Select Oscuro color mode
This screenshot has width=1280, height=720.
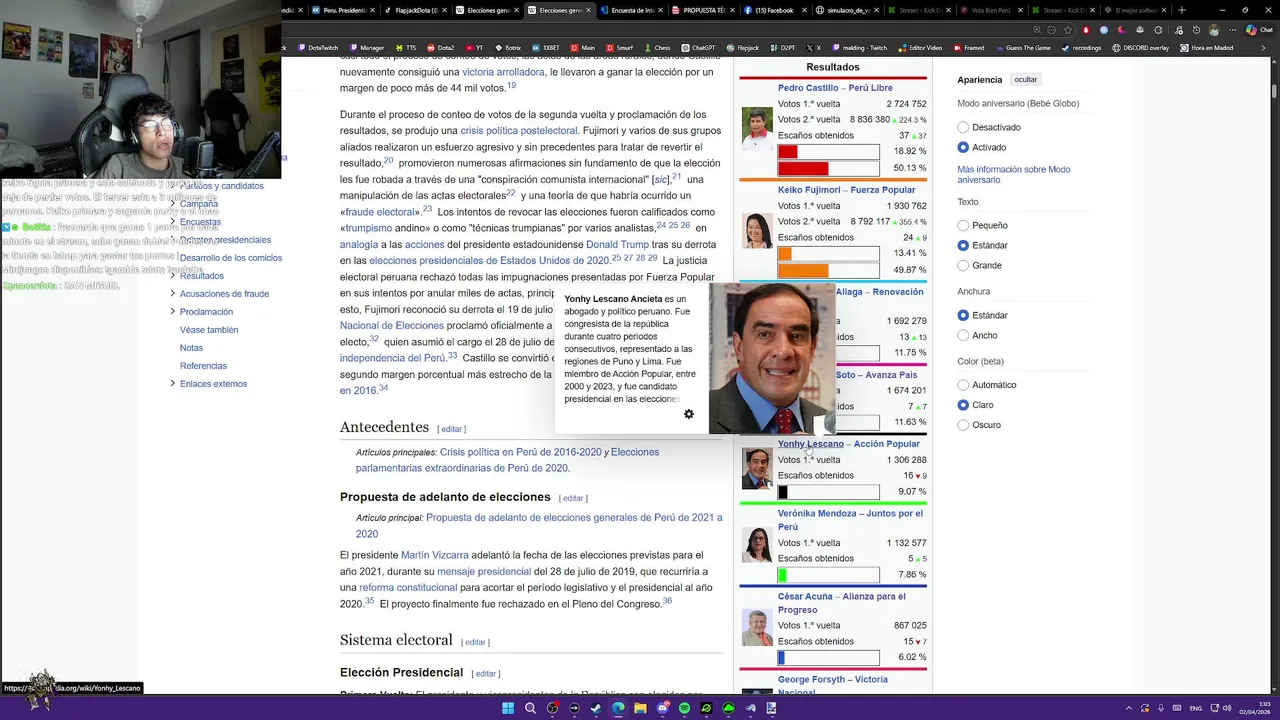click(963, 425)
